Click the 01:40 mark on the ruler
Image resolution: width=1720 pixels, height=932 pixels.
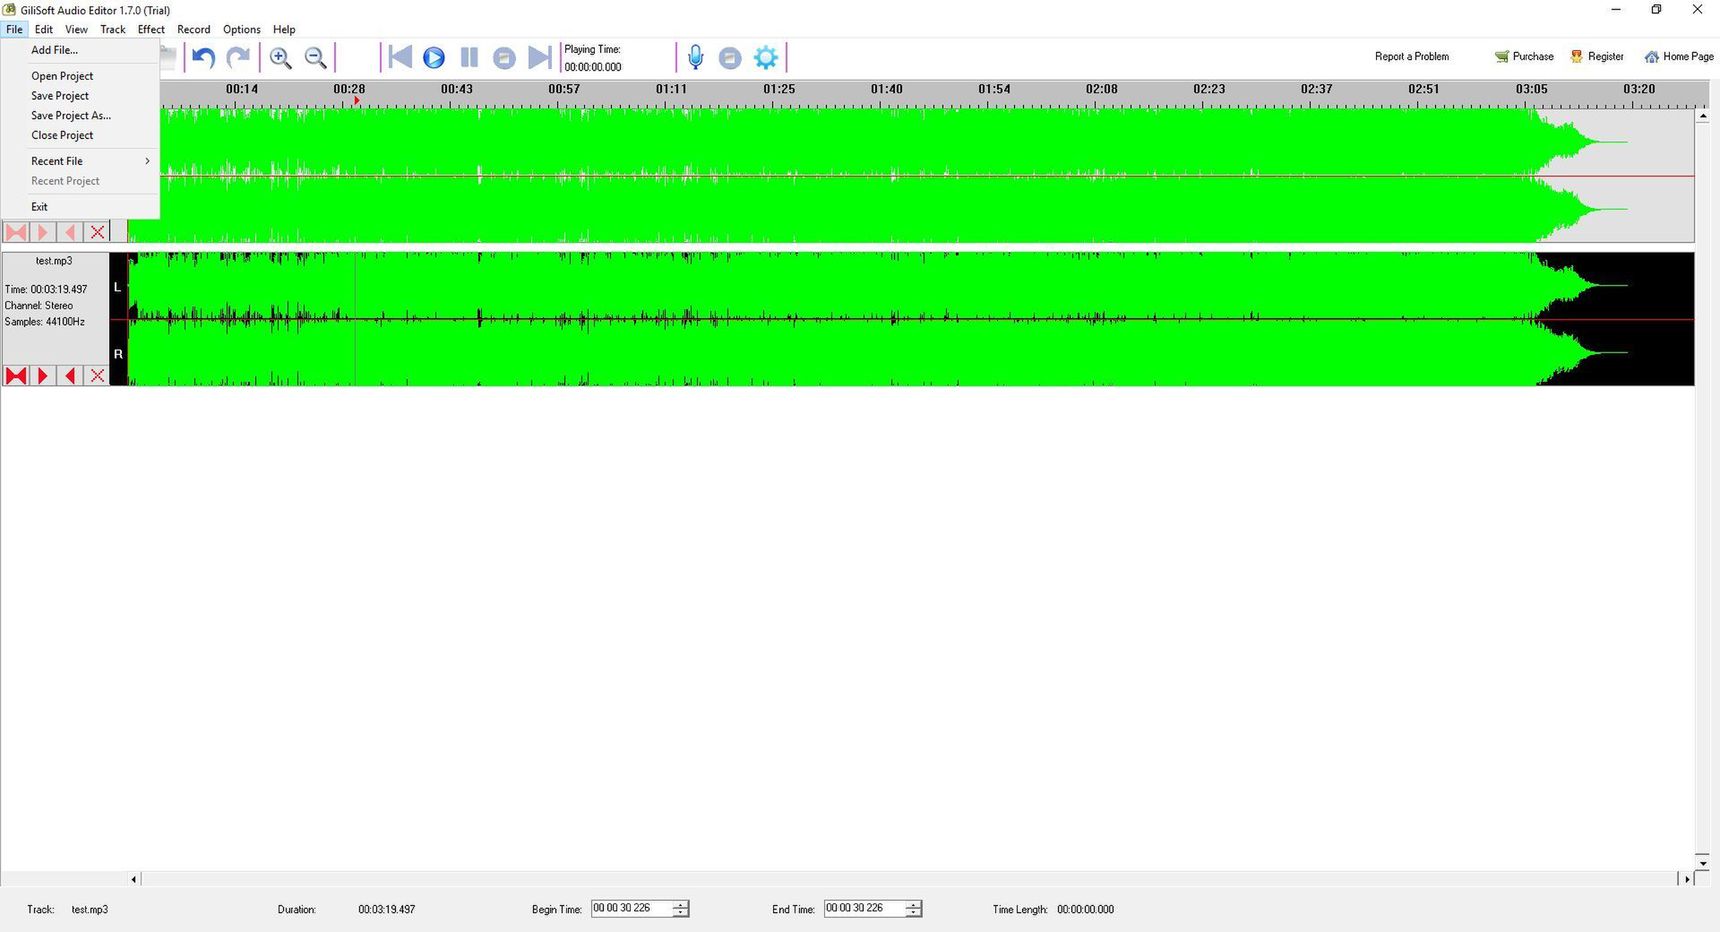[886, 89]
